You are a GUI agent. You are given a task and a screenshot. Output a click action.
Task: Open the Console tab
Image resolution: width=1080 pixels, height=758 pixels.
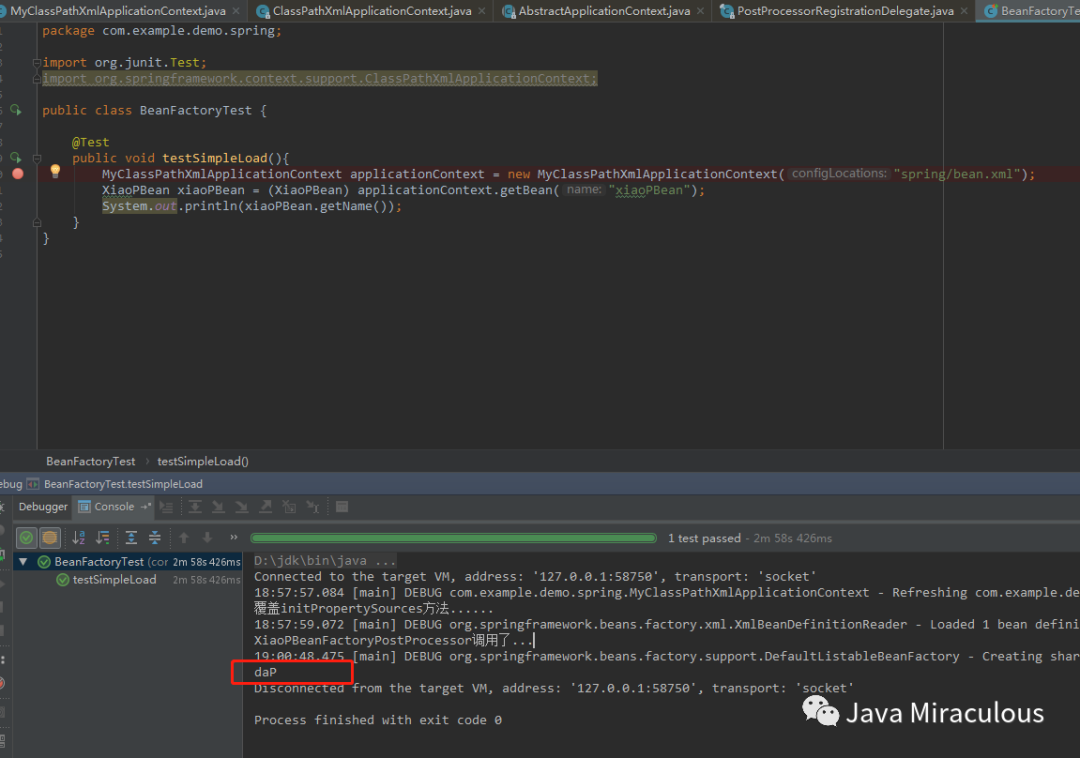(114, 507)
